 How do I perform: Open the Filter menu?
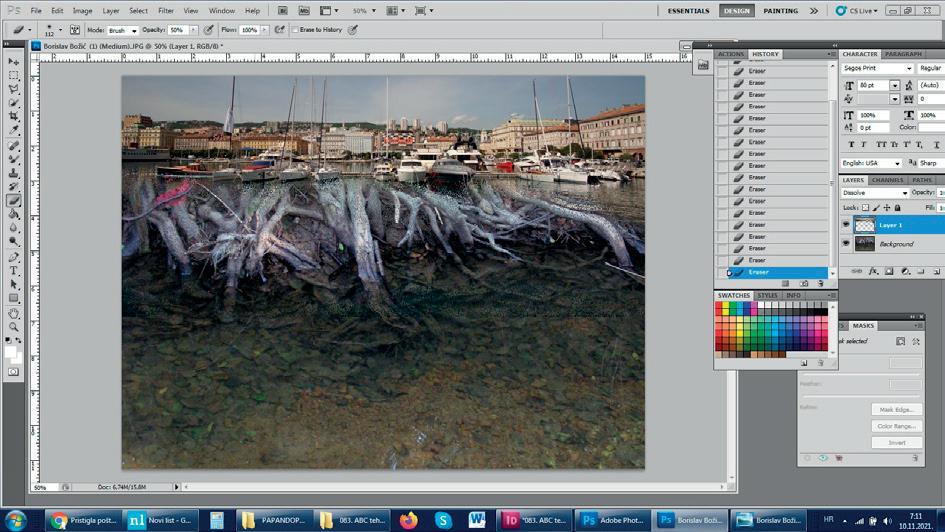pyautogui.click(x=166, y=11)
